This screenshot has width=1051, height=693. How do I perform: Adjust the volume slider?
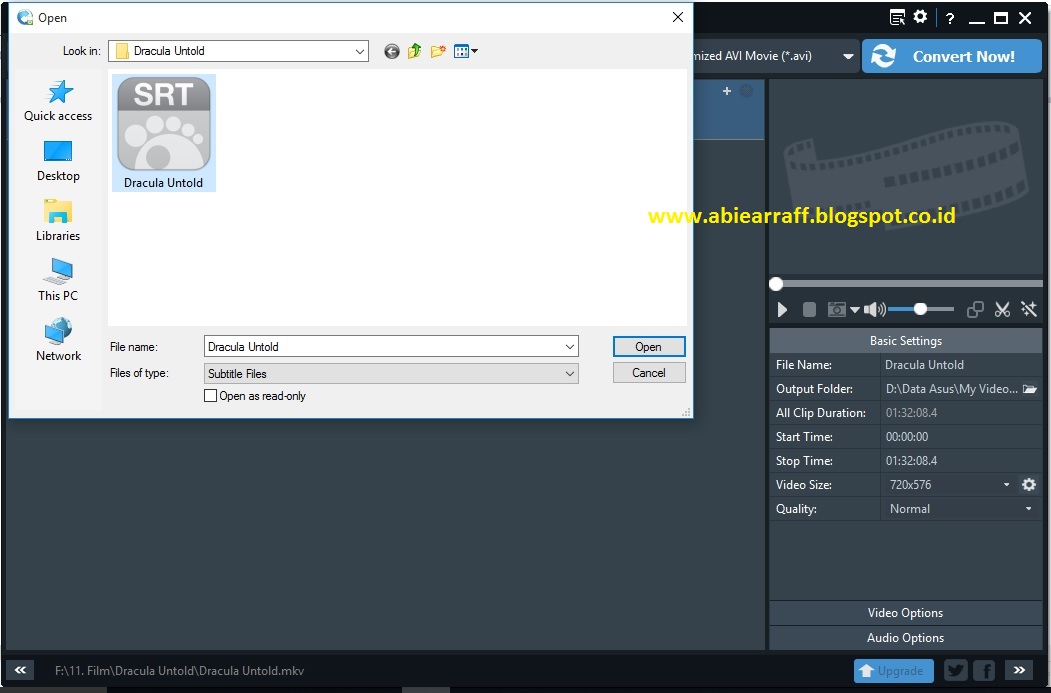tap(920, 309)
